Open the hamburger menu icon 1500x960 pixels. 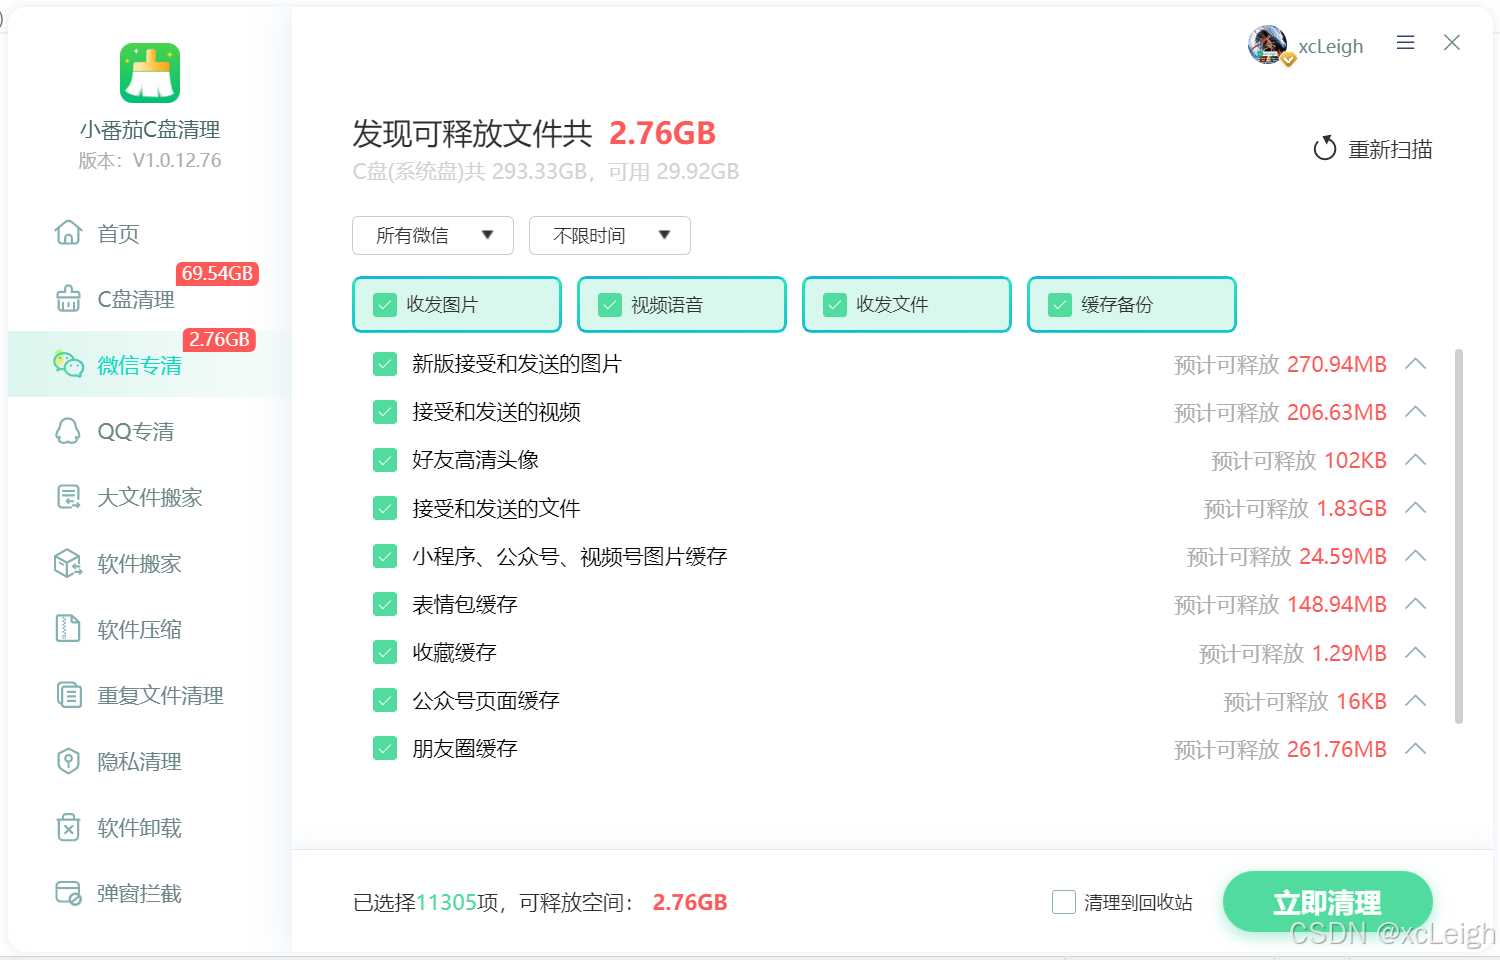pyautogui.click(x=1406, y=42)
